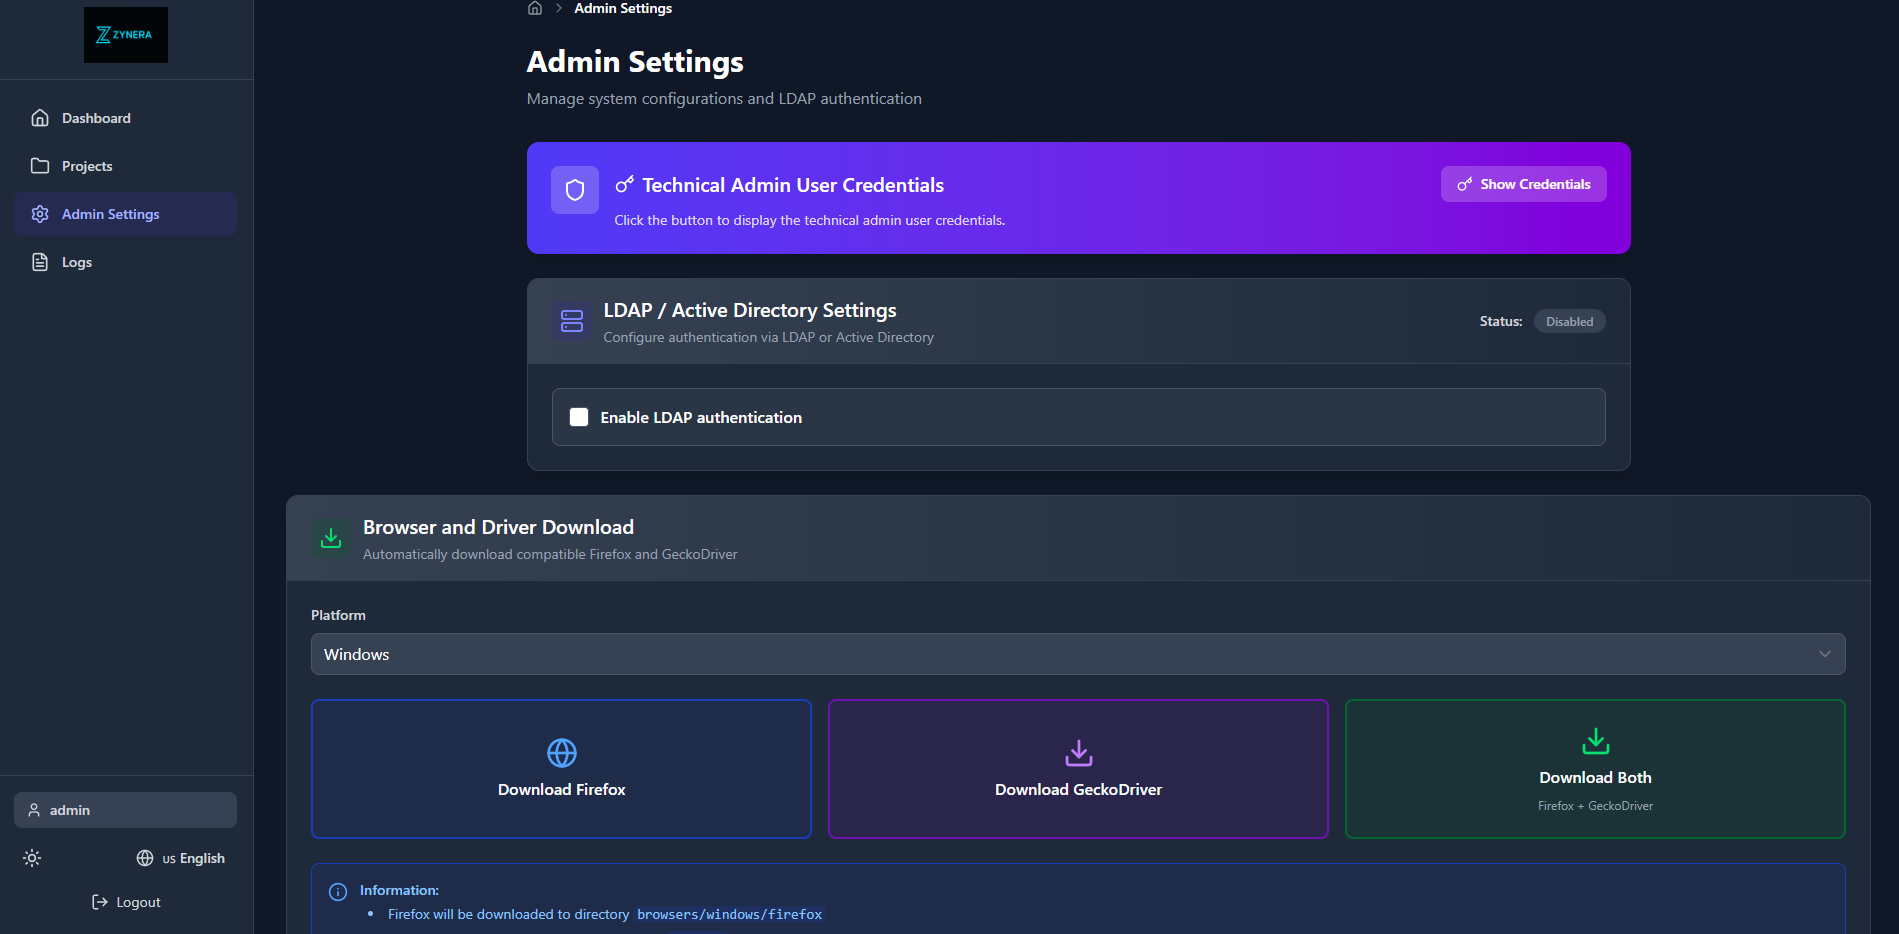Click the Zynera logo in sidebar
This screenshot has width=1899, height=934.
pos(125,35)
